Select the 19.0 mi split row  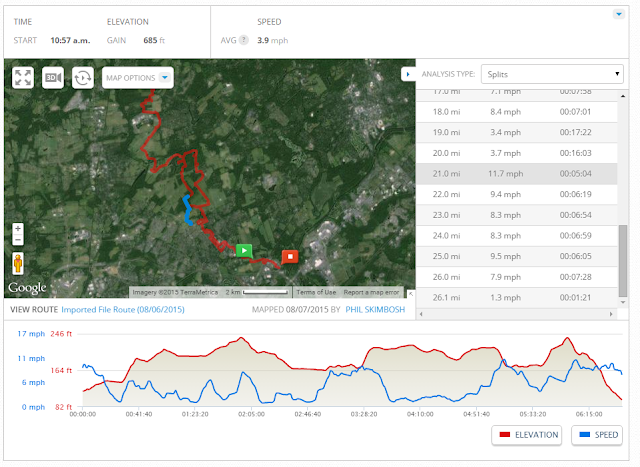tap(516, 132)
